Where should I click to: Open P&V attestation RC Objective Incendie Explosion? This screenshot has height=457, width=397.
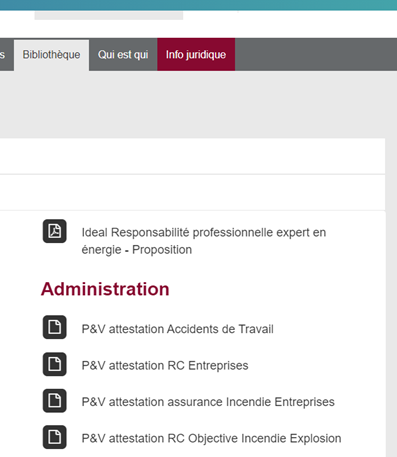211,438
